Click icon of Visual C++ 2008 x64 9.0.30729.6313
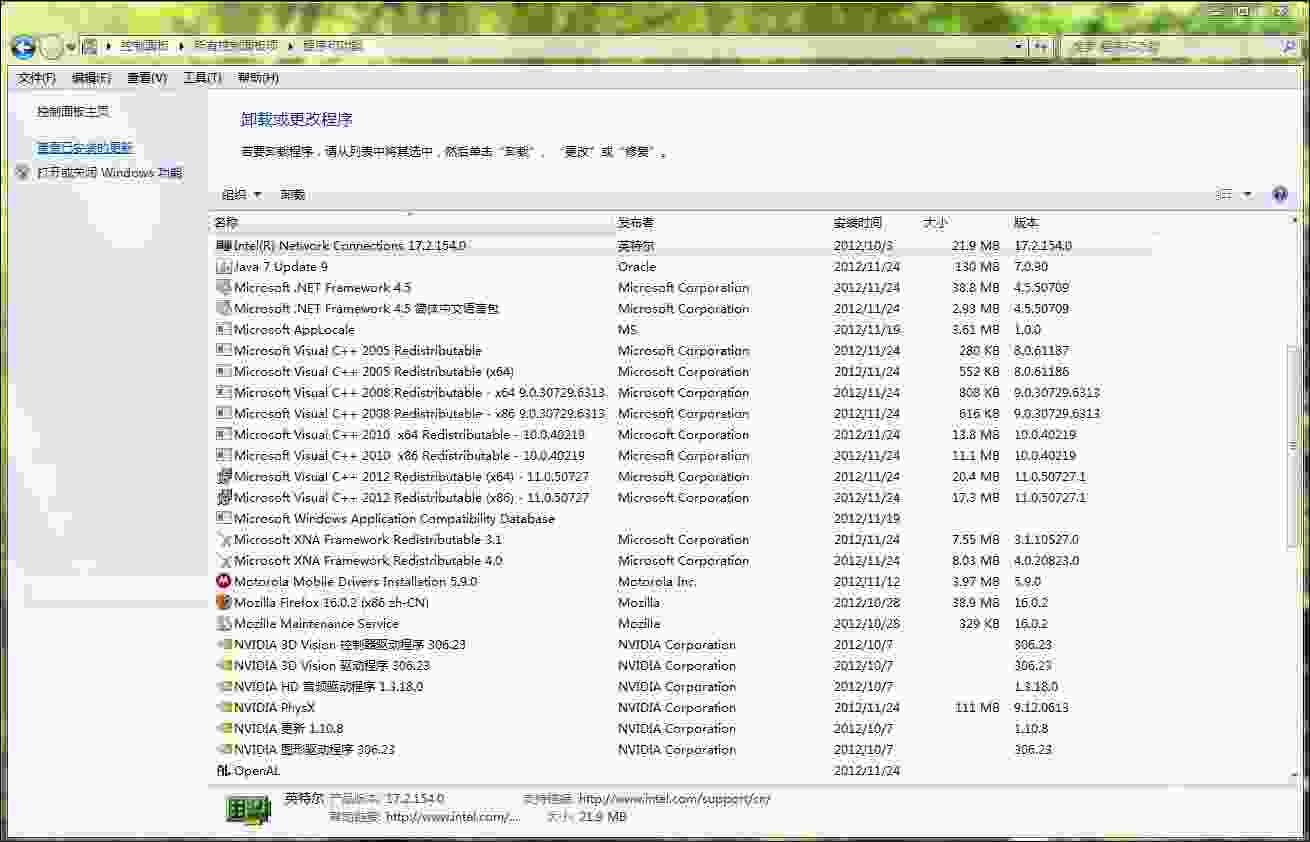This screenshot has height=842, width=1310. click(x=224, y=392)
